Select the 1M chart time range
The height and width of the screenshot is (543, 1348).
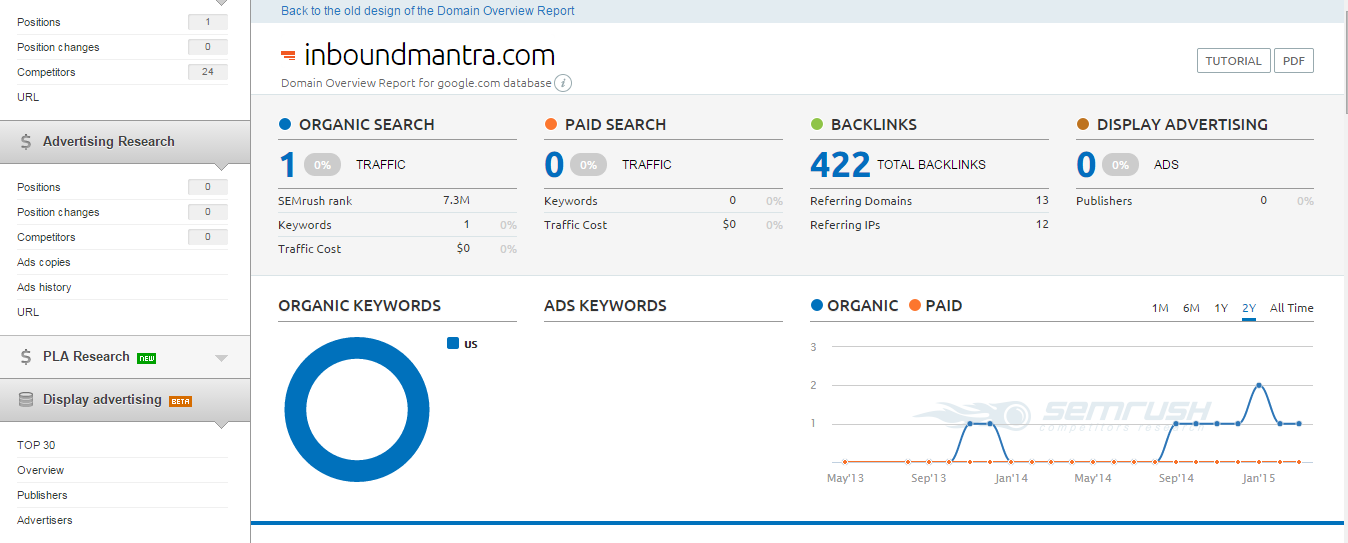pos(1160,308)
